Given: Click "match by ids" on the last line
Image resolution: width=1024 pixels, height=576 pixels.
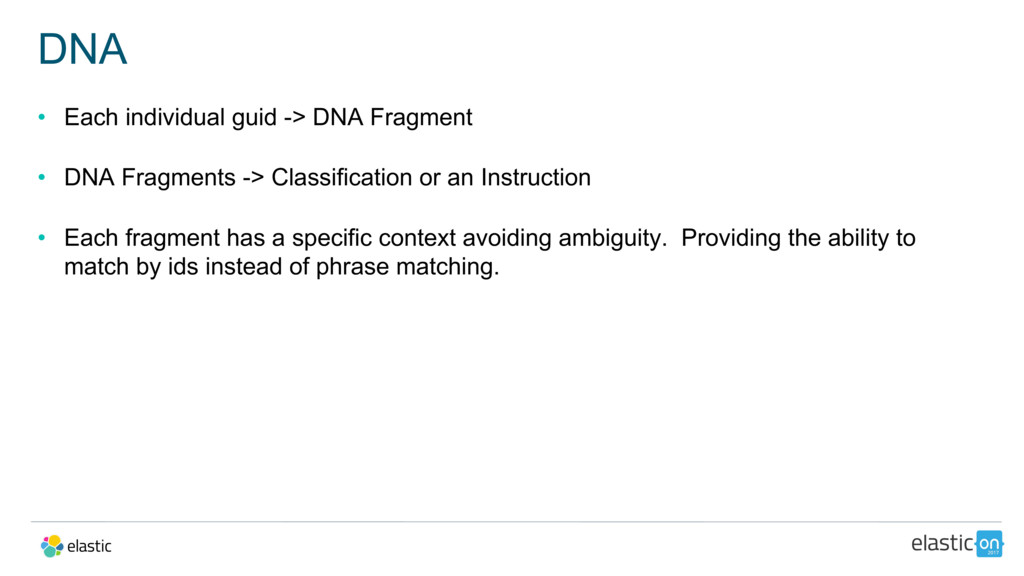Looking at the screenshot, I should tap(131, 268).
